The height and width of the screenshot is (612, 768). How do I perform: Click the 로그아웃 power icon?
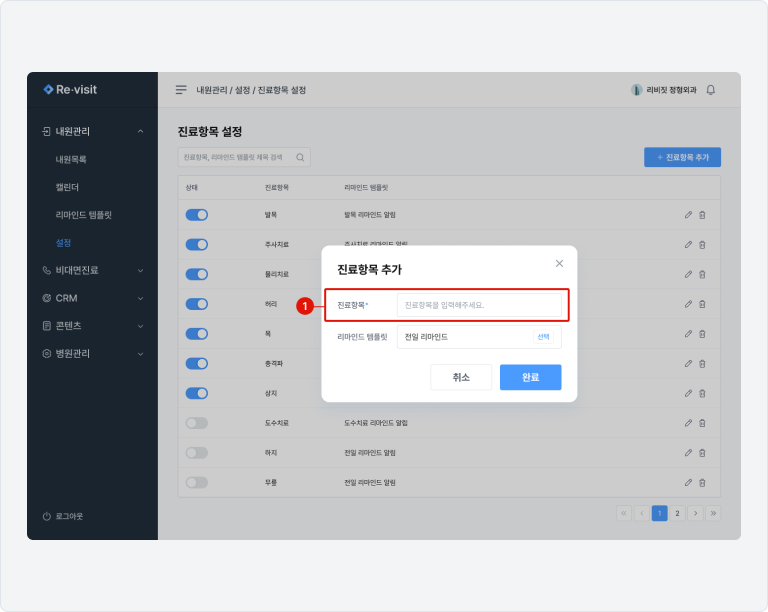[47, 516]
